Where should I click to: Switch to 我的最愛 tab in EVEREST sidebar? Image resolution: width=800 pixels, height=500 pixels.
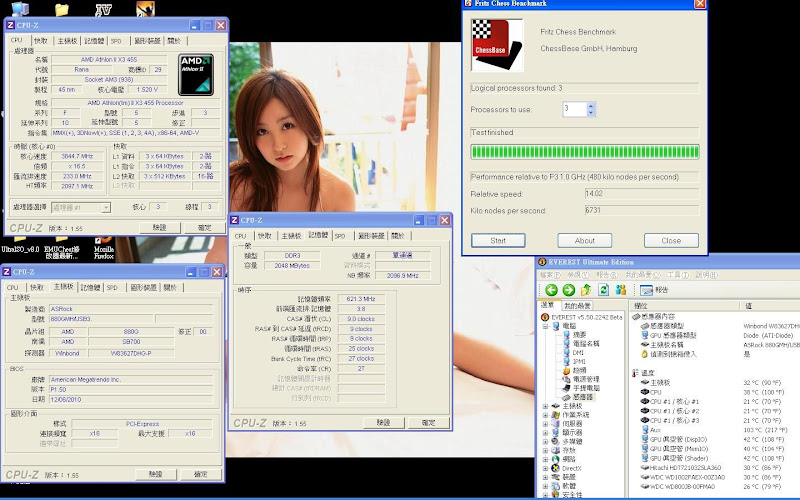pos(577,306)
